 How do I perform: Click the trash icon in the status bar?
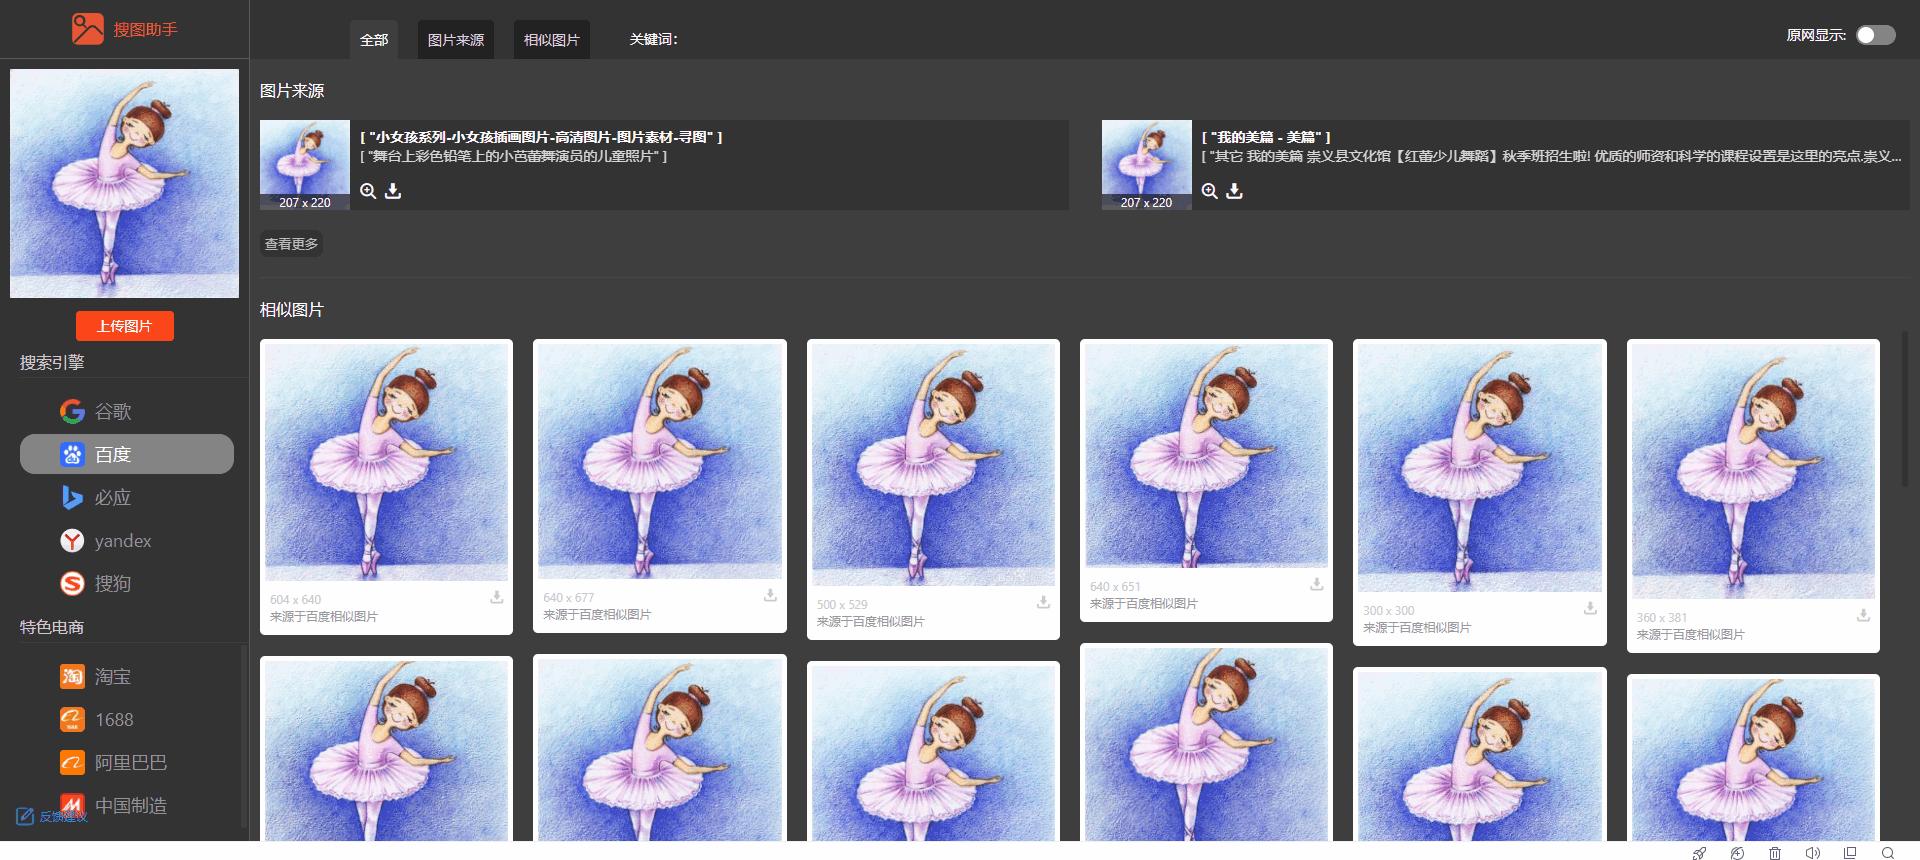tap(1775, 853)
